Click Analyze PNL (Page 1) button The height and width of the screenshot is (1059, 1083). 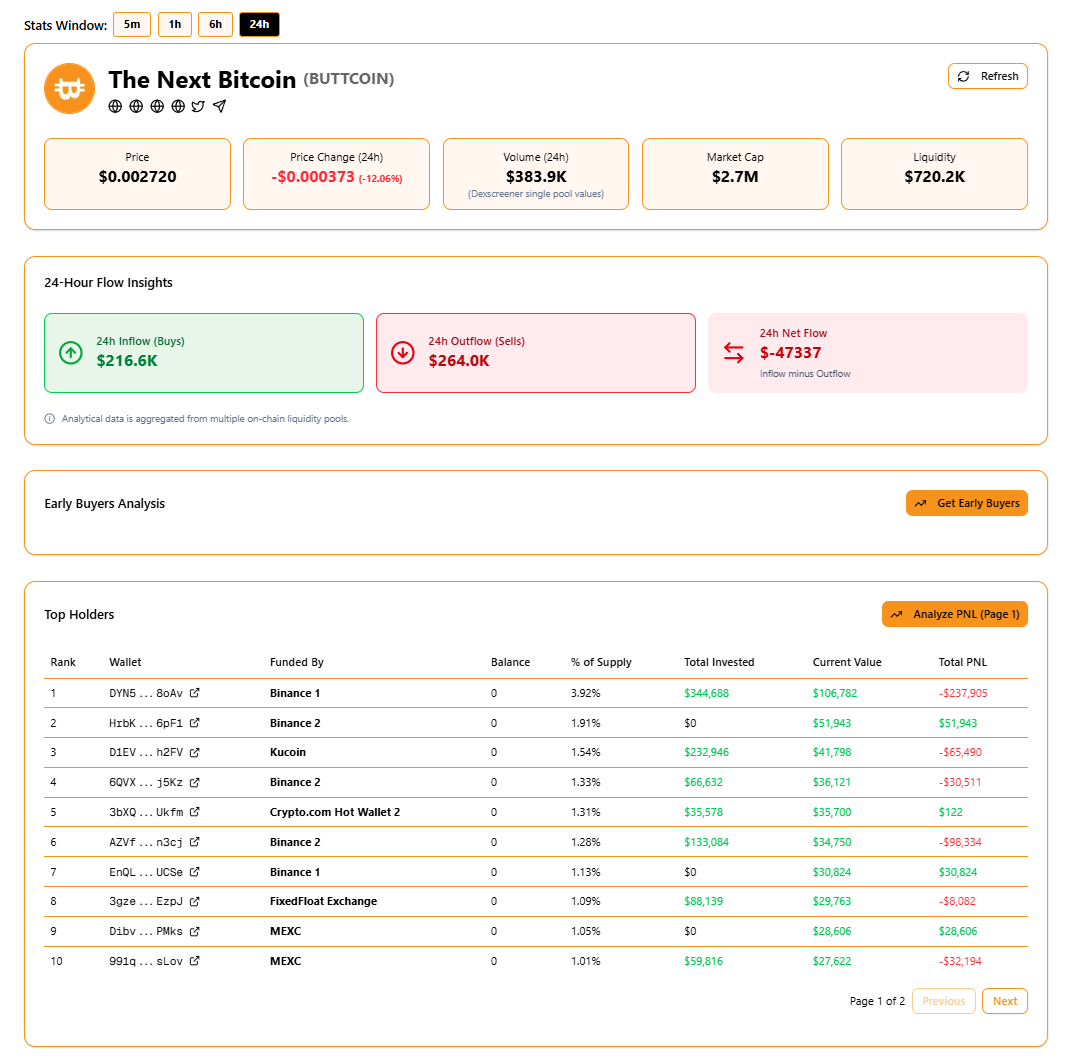(955, 614)
